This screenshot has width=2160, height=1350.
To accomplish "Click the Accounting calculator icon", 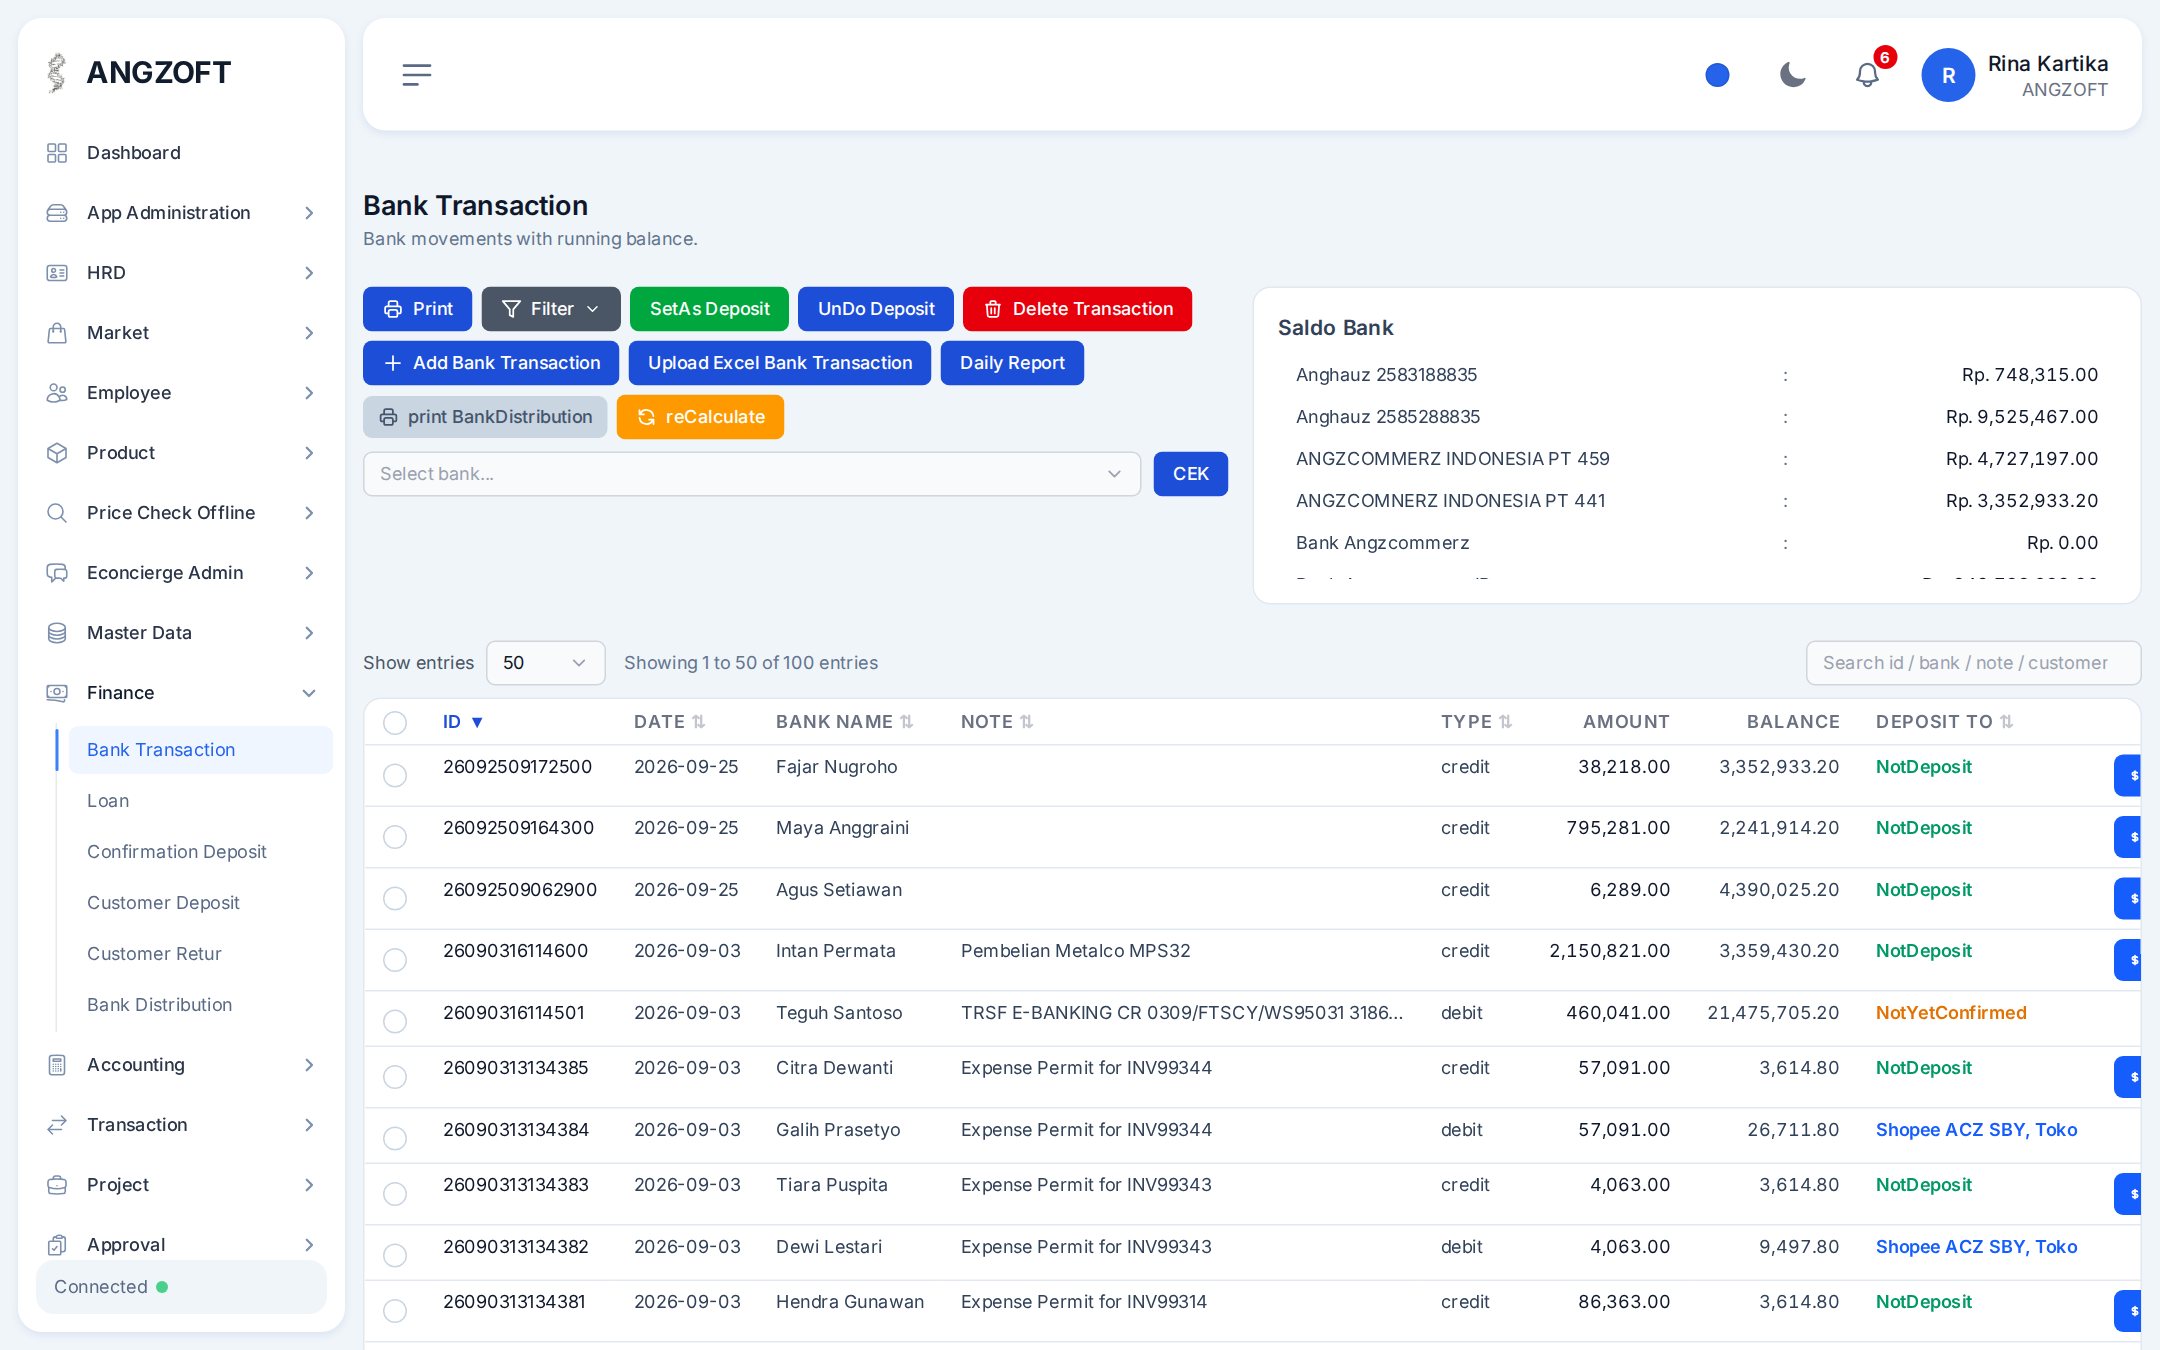I will click(x=57, y=1065).
